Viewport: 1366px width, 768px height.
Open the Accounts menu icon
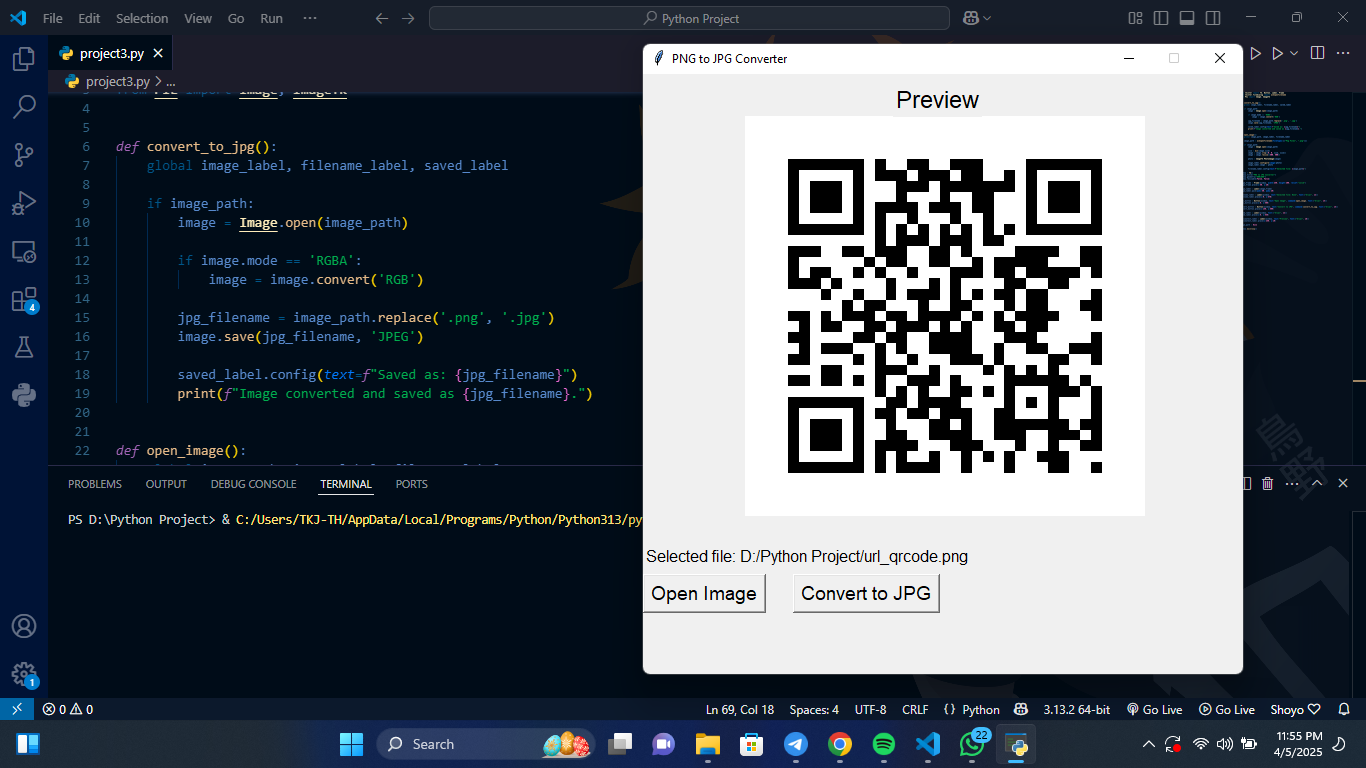pos(24,626)
